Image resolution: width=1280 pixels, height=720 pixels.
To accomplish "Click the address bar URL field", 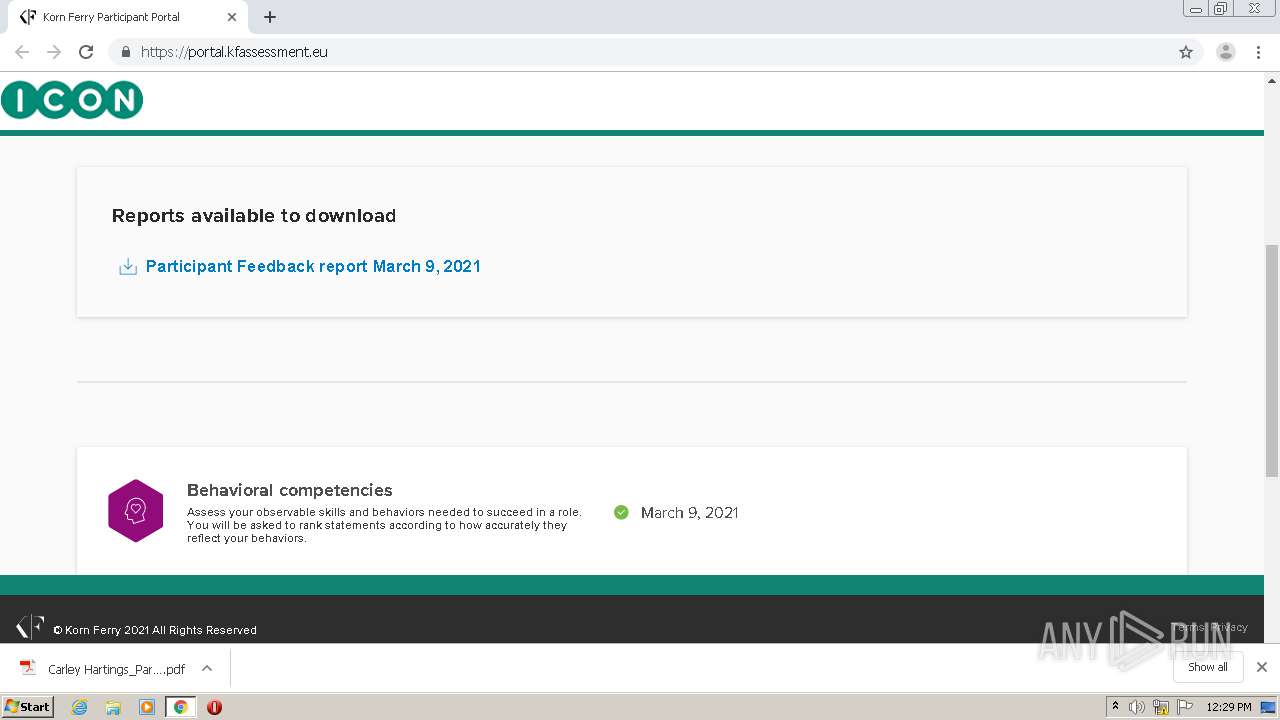I will pos(640,52).
